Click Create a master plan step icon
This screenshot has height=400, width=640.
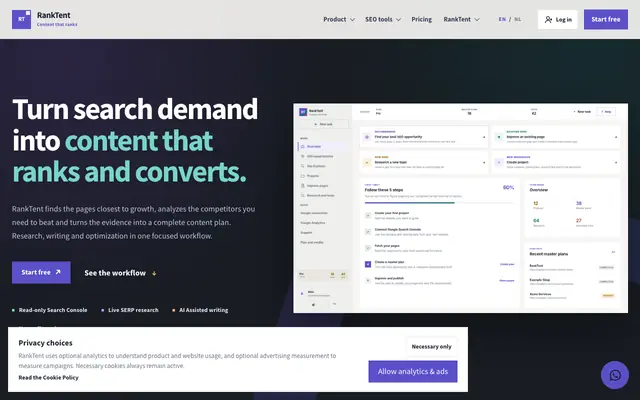click(x=368, y=264)
